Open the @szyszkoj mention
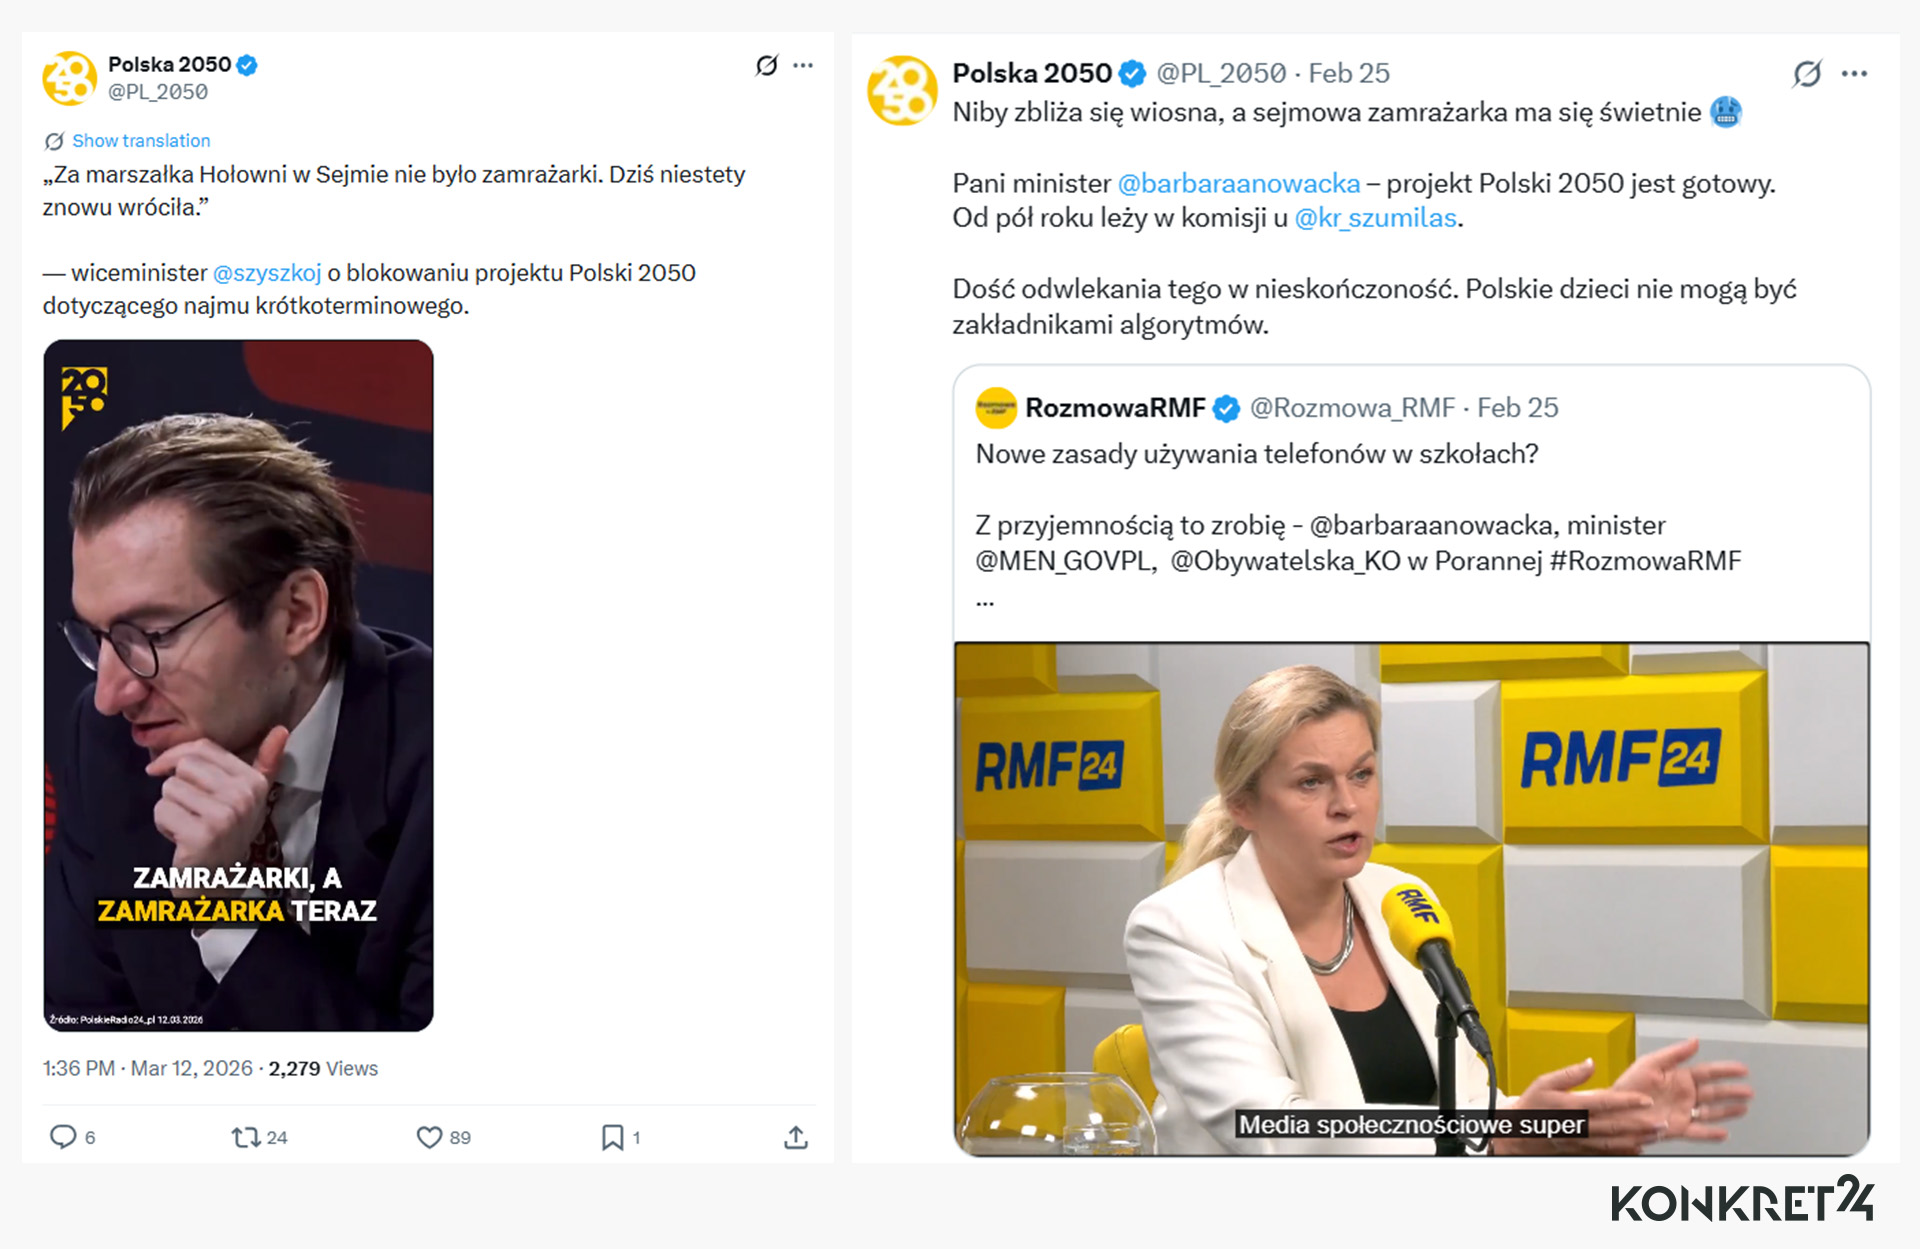This screenshot has height=1249, width=1920. pyautogui.click(x=267, y=273)
